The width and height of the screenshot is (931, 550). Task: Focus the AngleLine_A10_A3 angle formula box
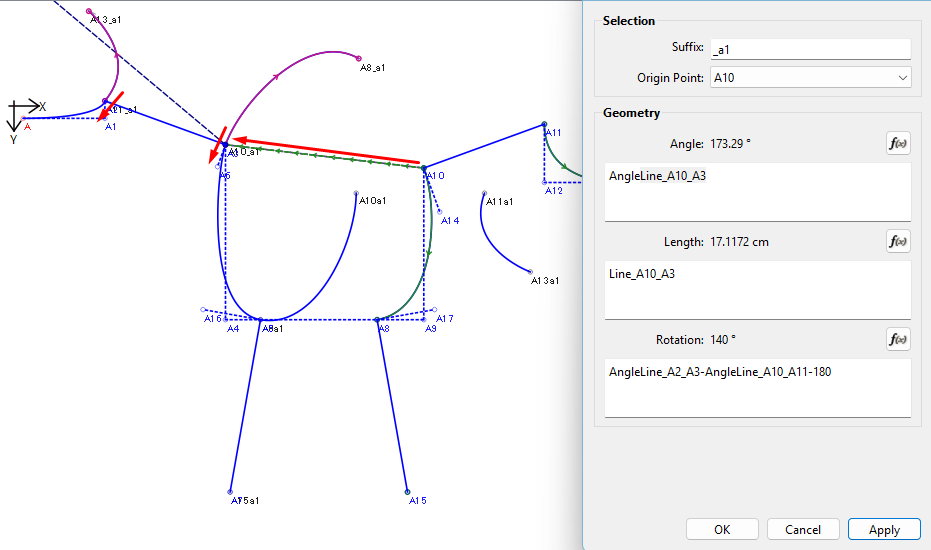tap(757, 191)
